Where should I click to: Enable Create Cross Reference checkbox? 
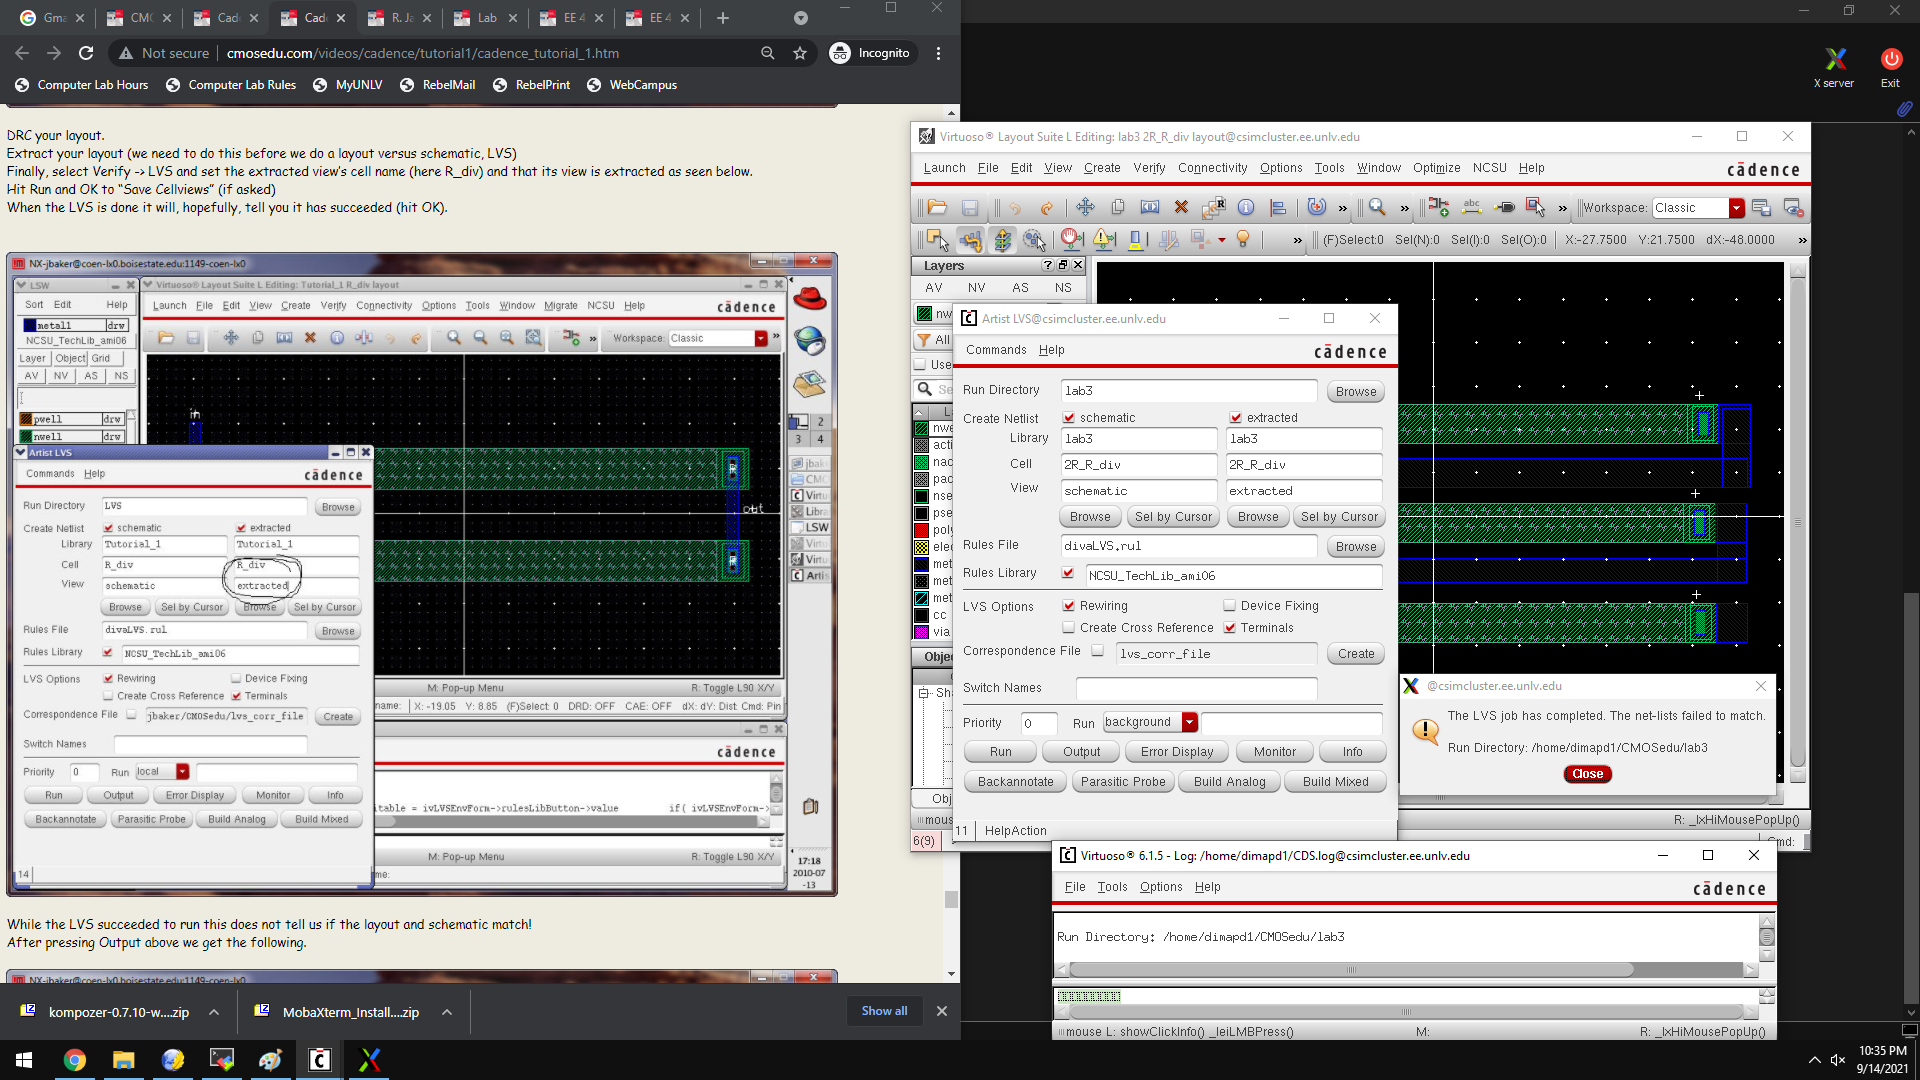click(x=1069, y=628)
